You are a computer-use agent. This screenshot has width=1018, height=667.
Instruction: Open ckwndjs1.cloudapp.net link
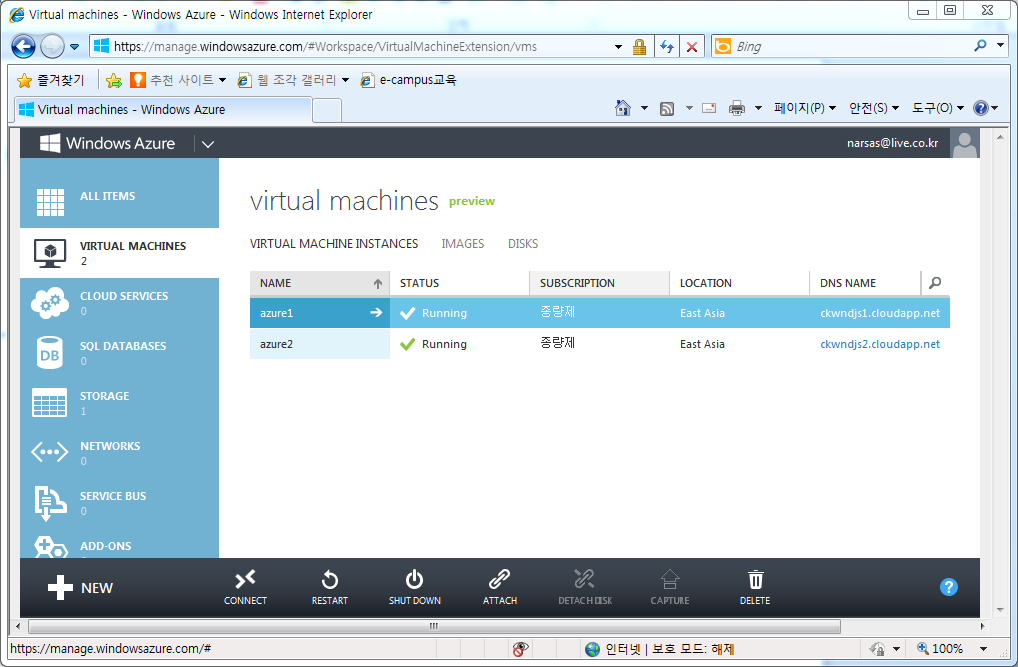click(880, 313)
